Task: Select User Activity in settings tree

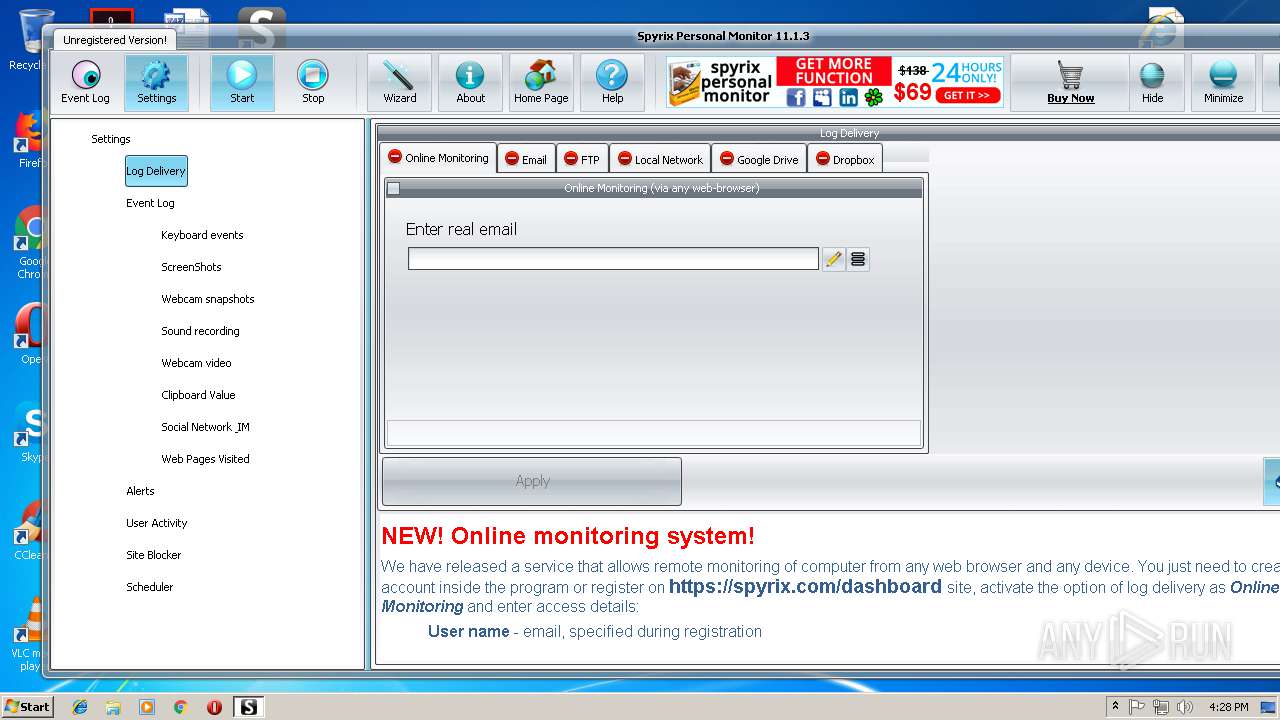Action: click(x=156, y=523)
